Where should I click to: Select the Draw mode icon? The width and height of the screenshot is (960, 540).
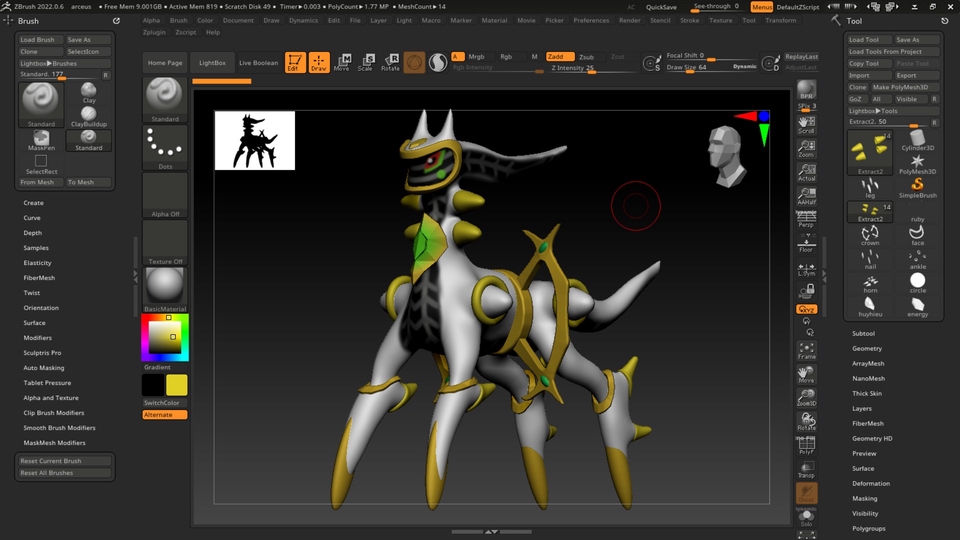[318, 62]
